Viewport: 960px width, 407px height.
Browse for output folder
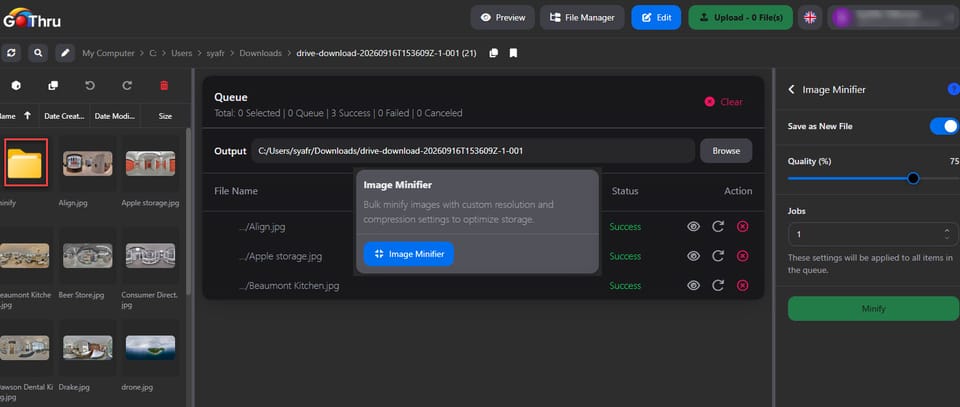[x=726, y=151]
